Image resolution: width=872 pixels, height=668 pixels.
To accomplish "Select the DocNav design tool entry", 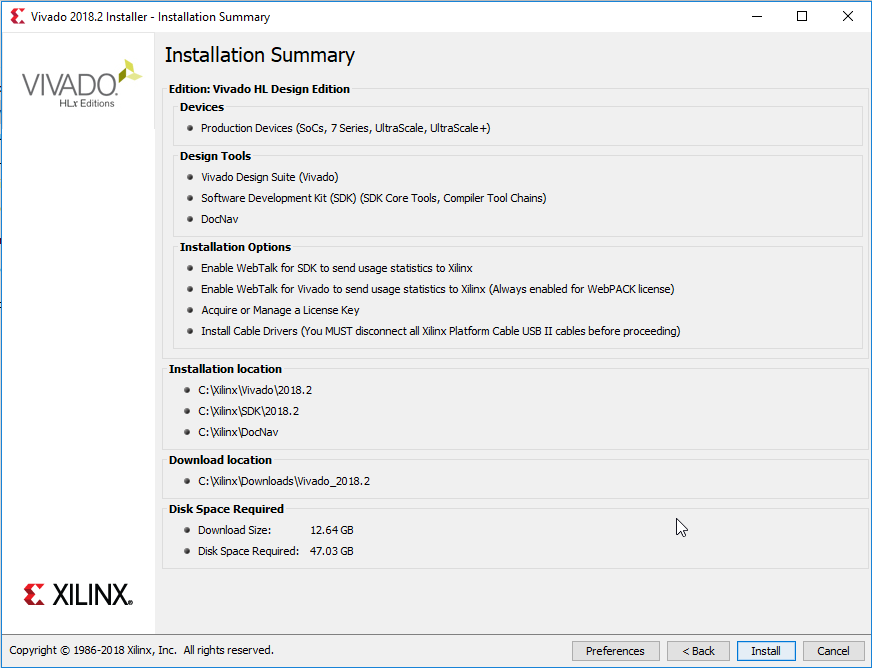I will pyautogui.click(x=220, y=220).
